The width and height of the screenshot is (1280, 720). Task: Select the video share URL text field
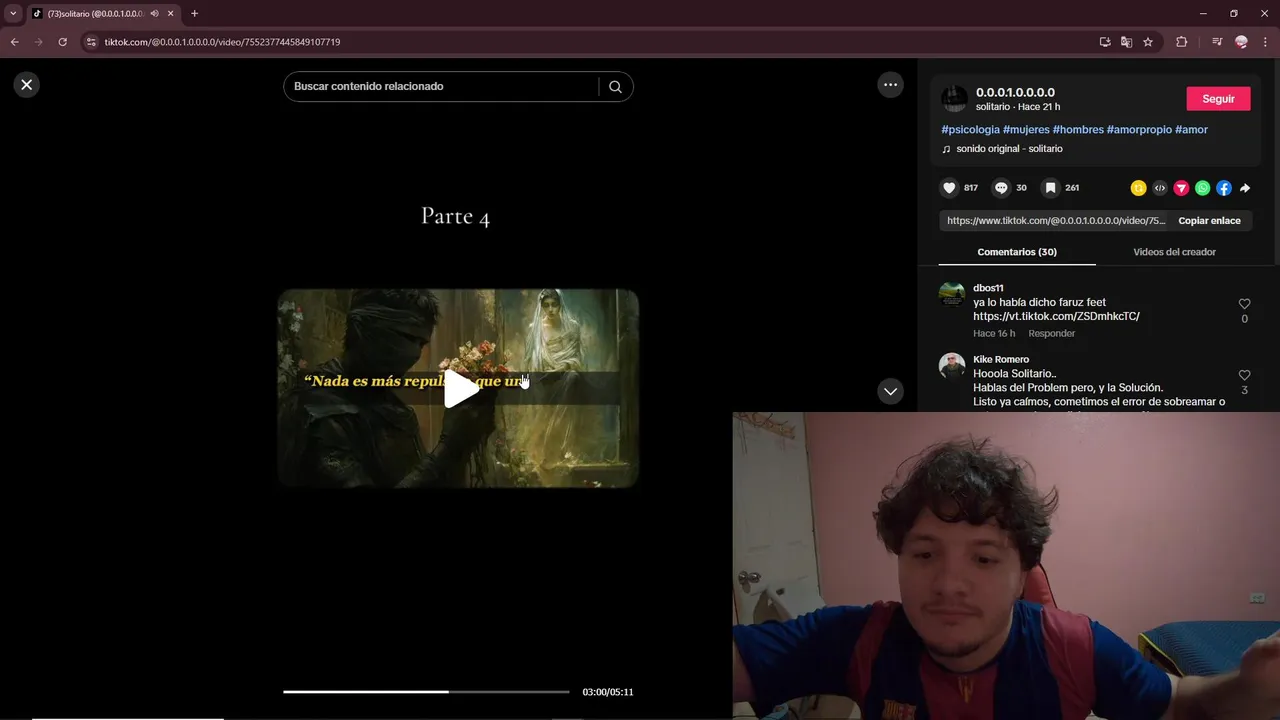coord(1055,221)
